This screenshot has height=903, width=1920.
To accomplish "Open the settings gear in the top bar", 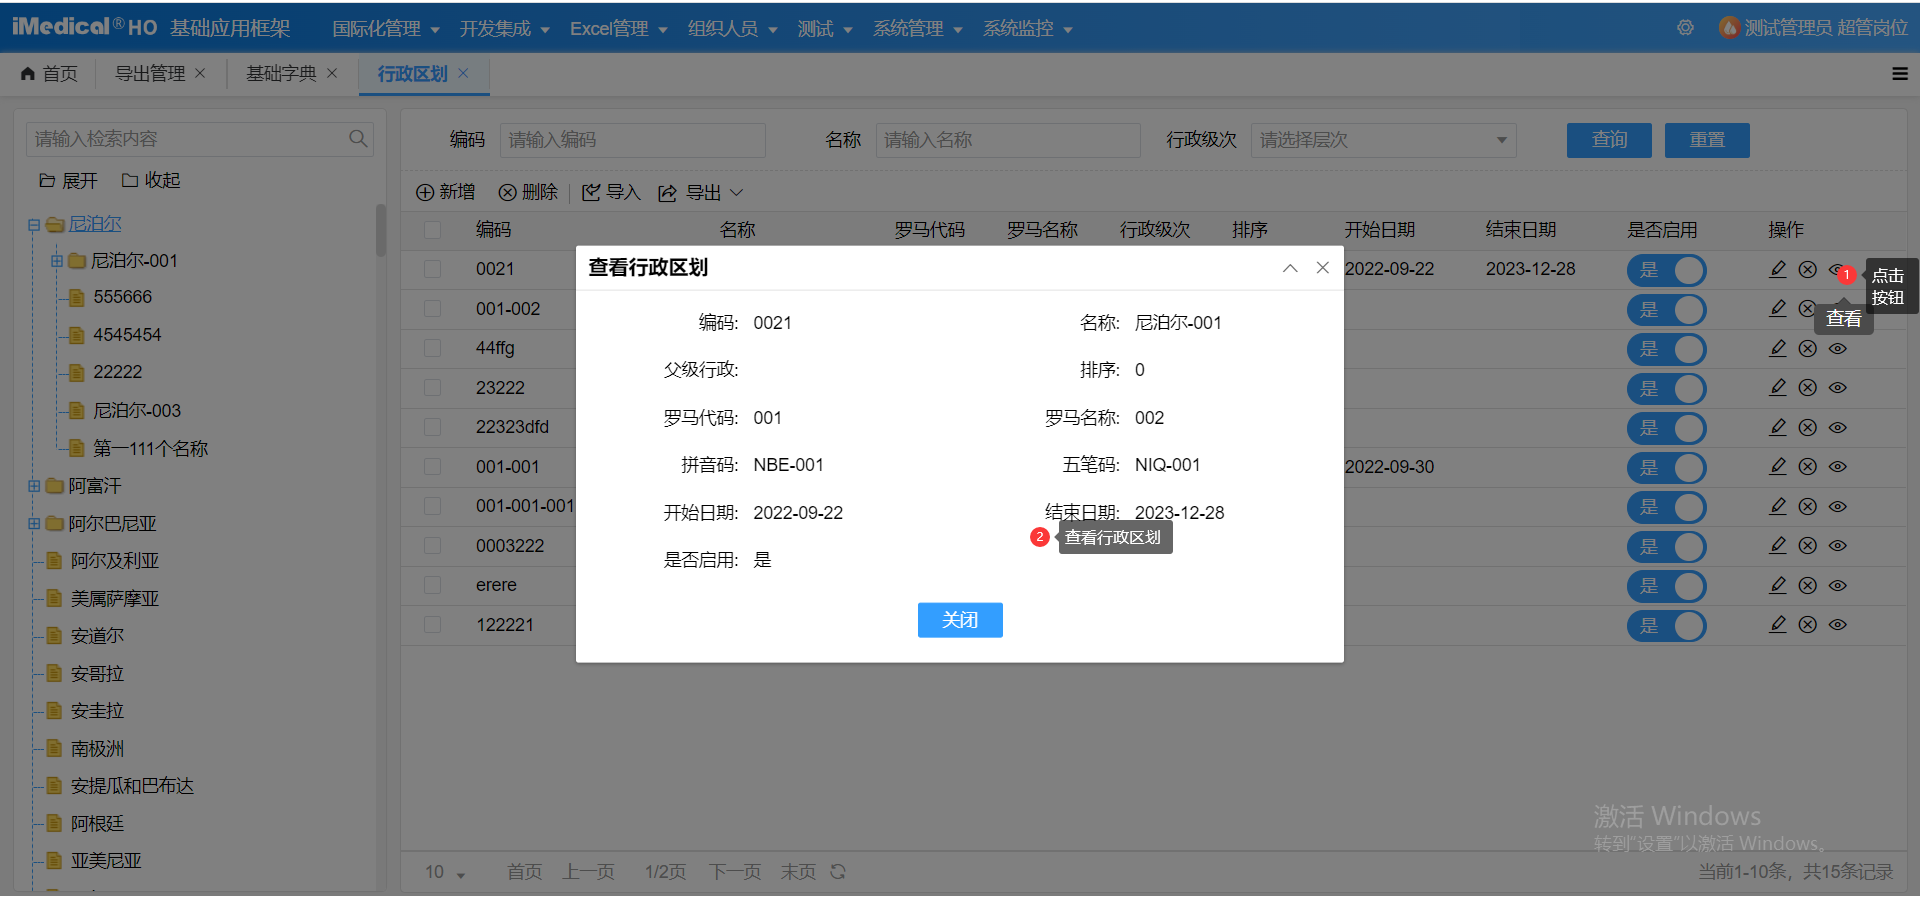I will (x=1685, y=28).
